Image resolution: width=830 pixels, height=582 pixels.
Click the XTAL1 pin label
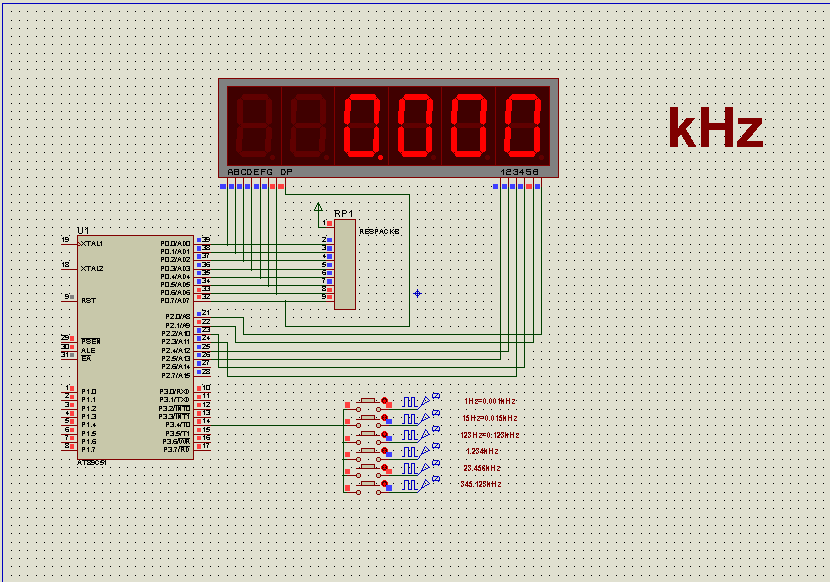click(92, 244)
